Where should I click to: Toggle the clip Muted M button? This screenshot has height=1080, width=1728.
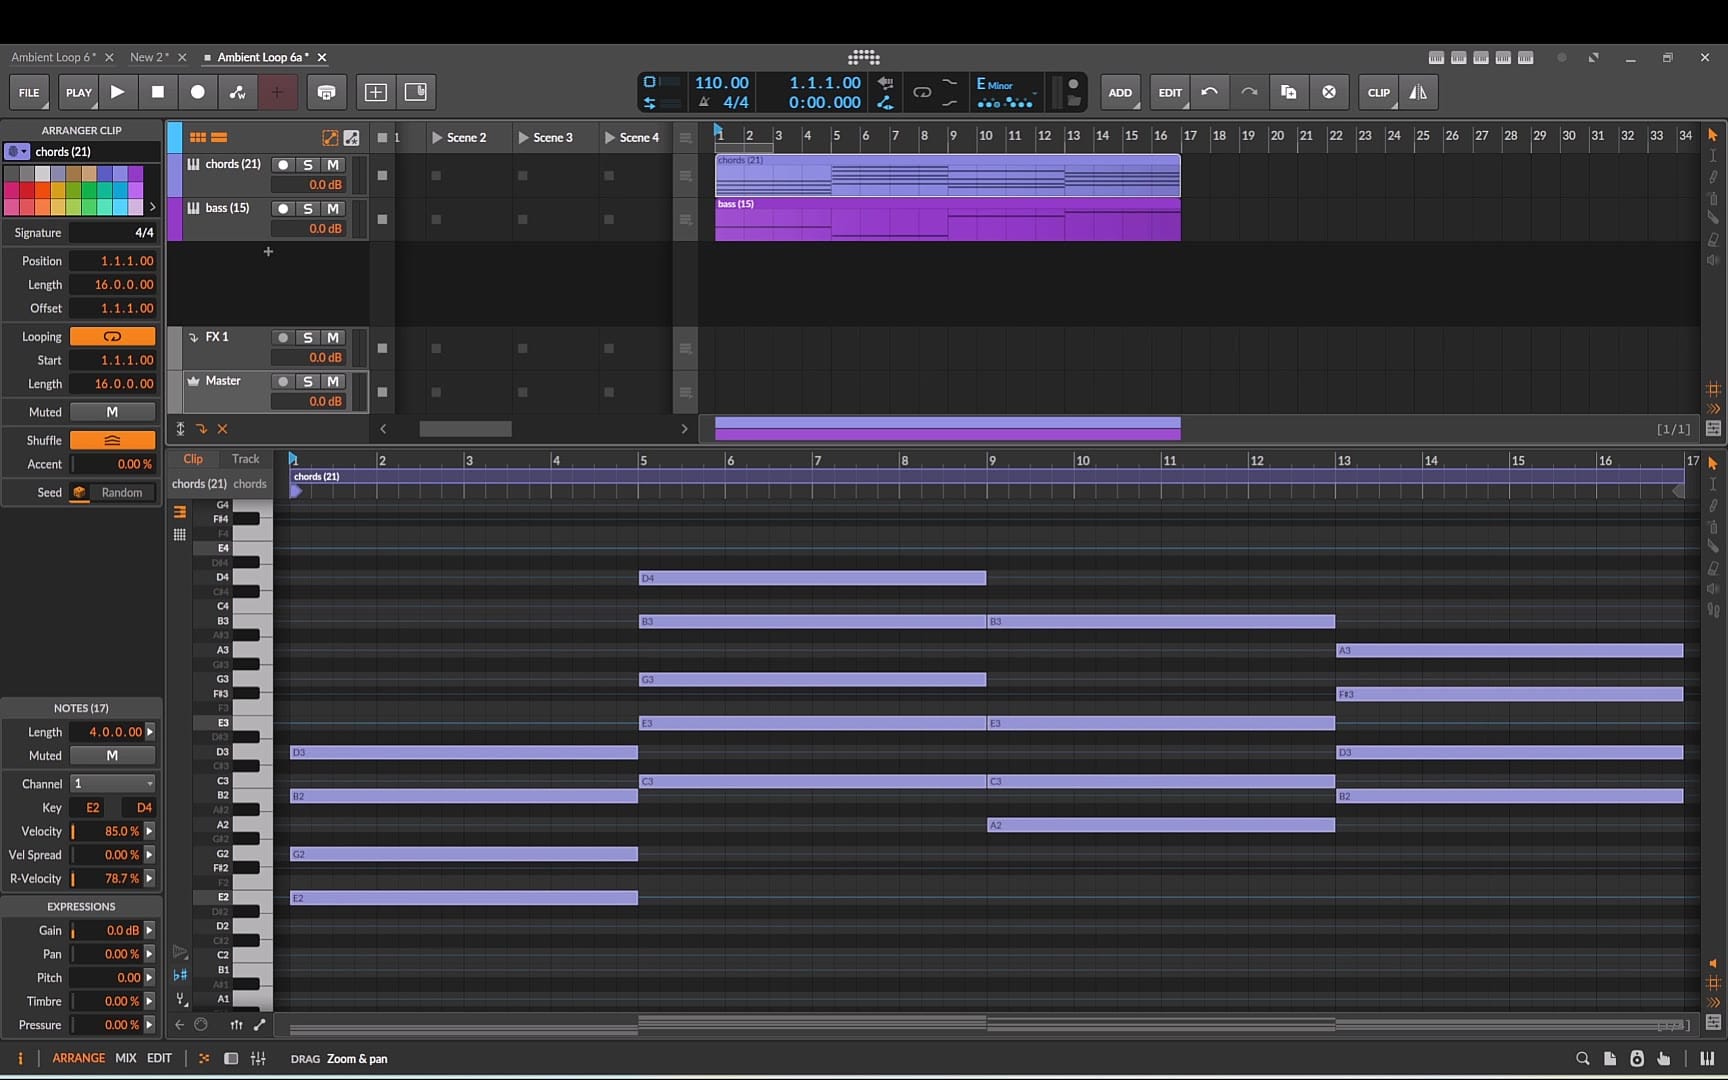(x=112, y=412)
